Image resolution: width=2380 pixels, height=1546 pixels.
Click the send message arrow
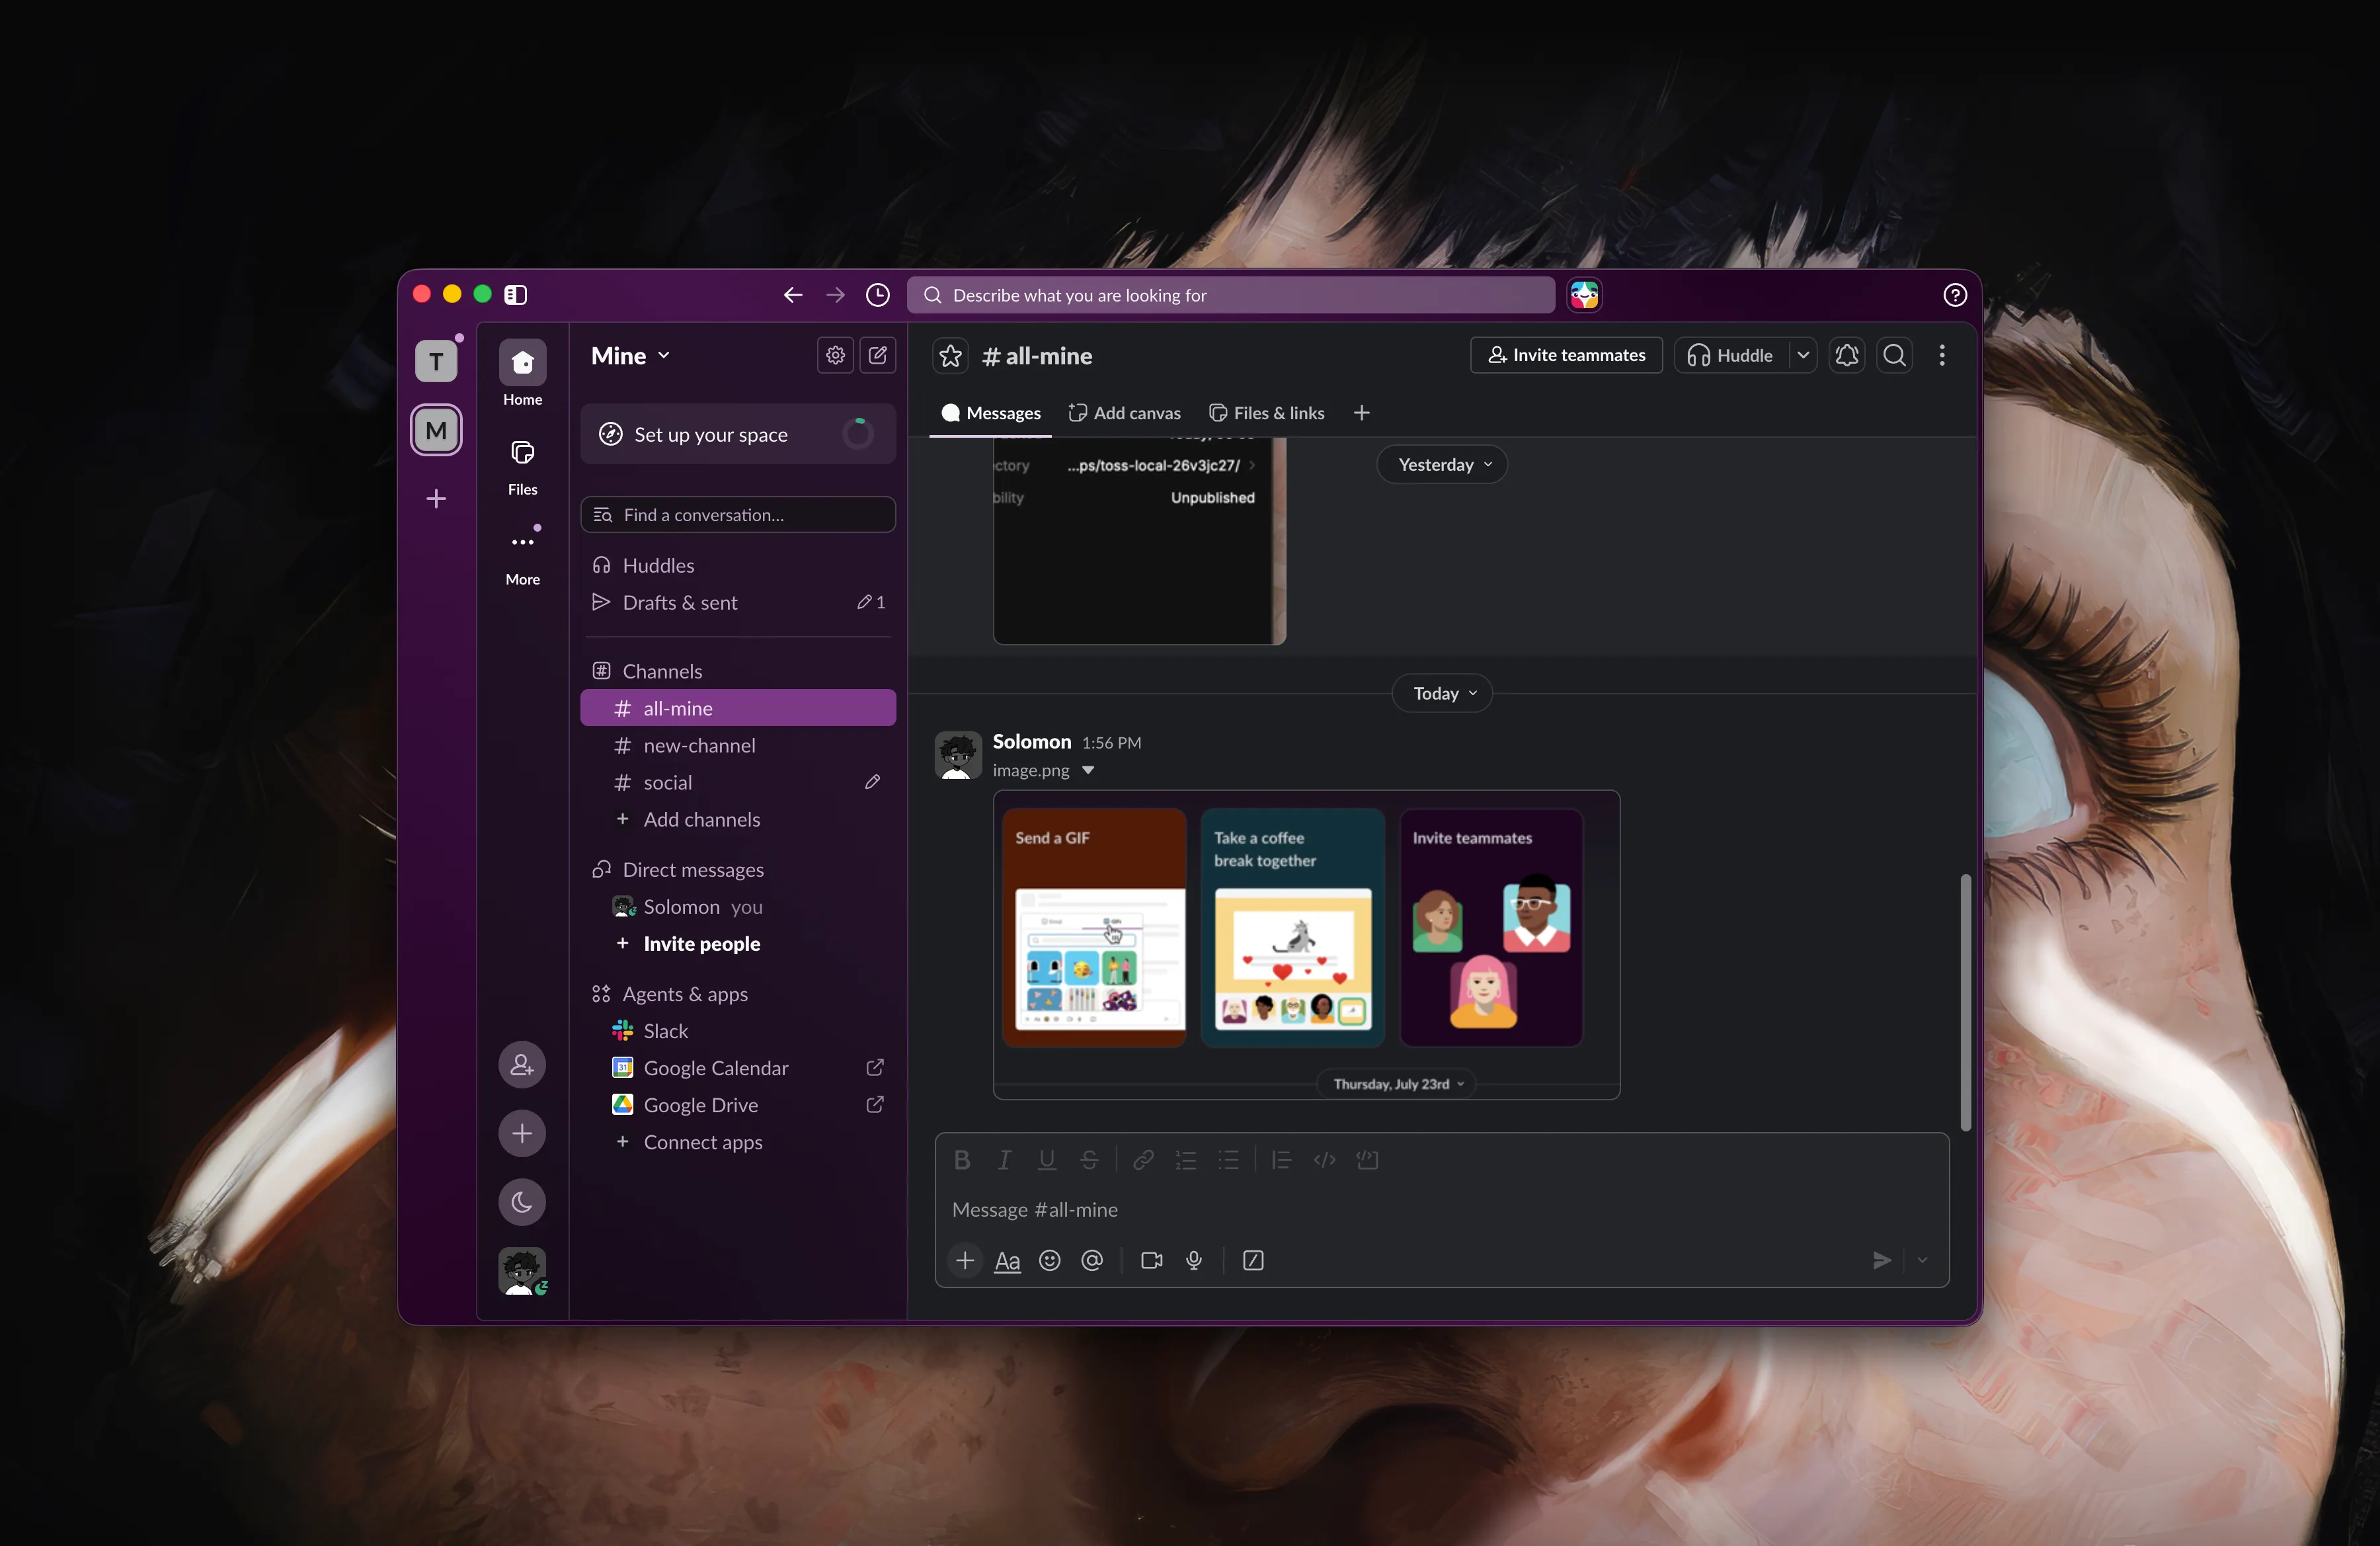(x=1881, y=1260)
